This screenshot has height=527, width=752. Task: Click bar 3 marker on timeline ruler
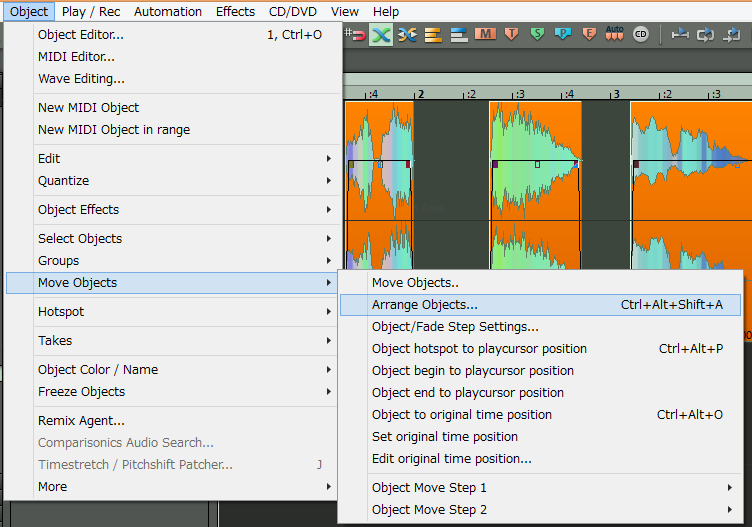[616, 94]
